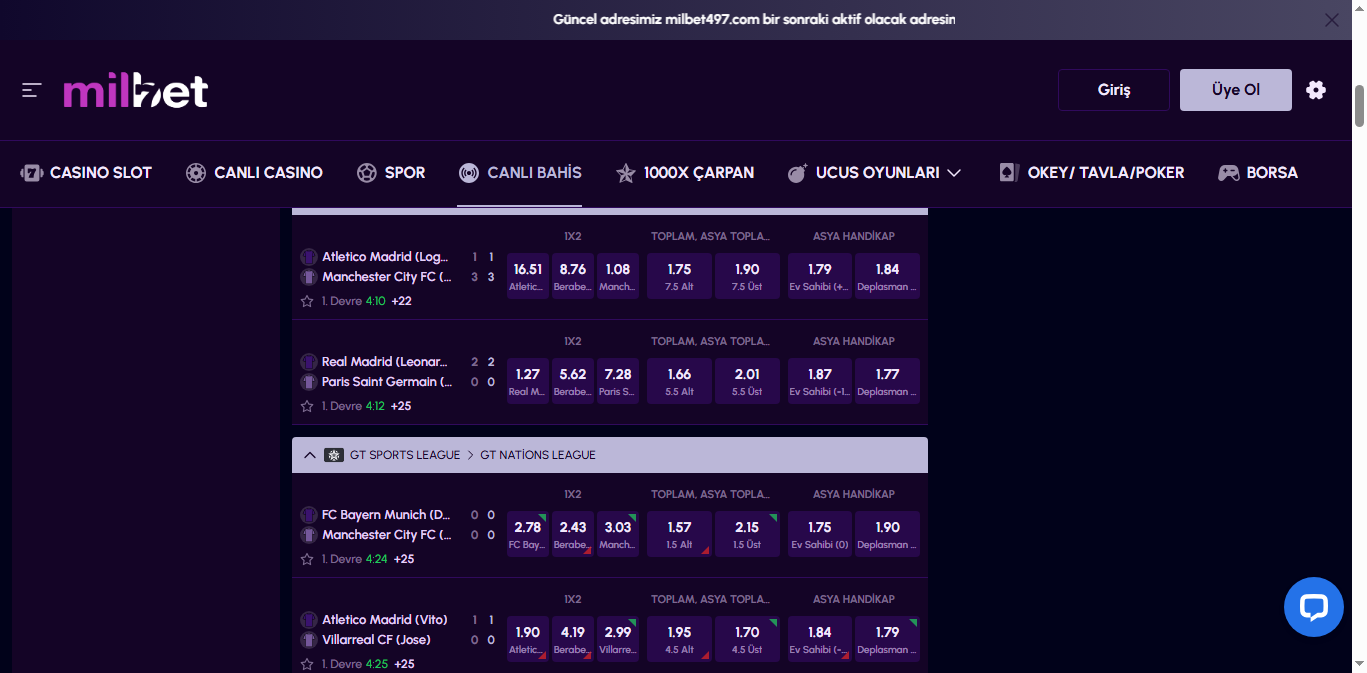This screenshot has width=1367, height=673.
Task: Click the gamepad icon by BORSA
Action: [1228, 173]
